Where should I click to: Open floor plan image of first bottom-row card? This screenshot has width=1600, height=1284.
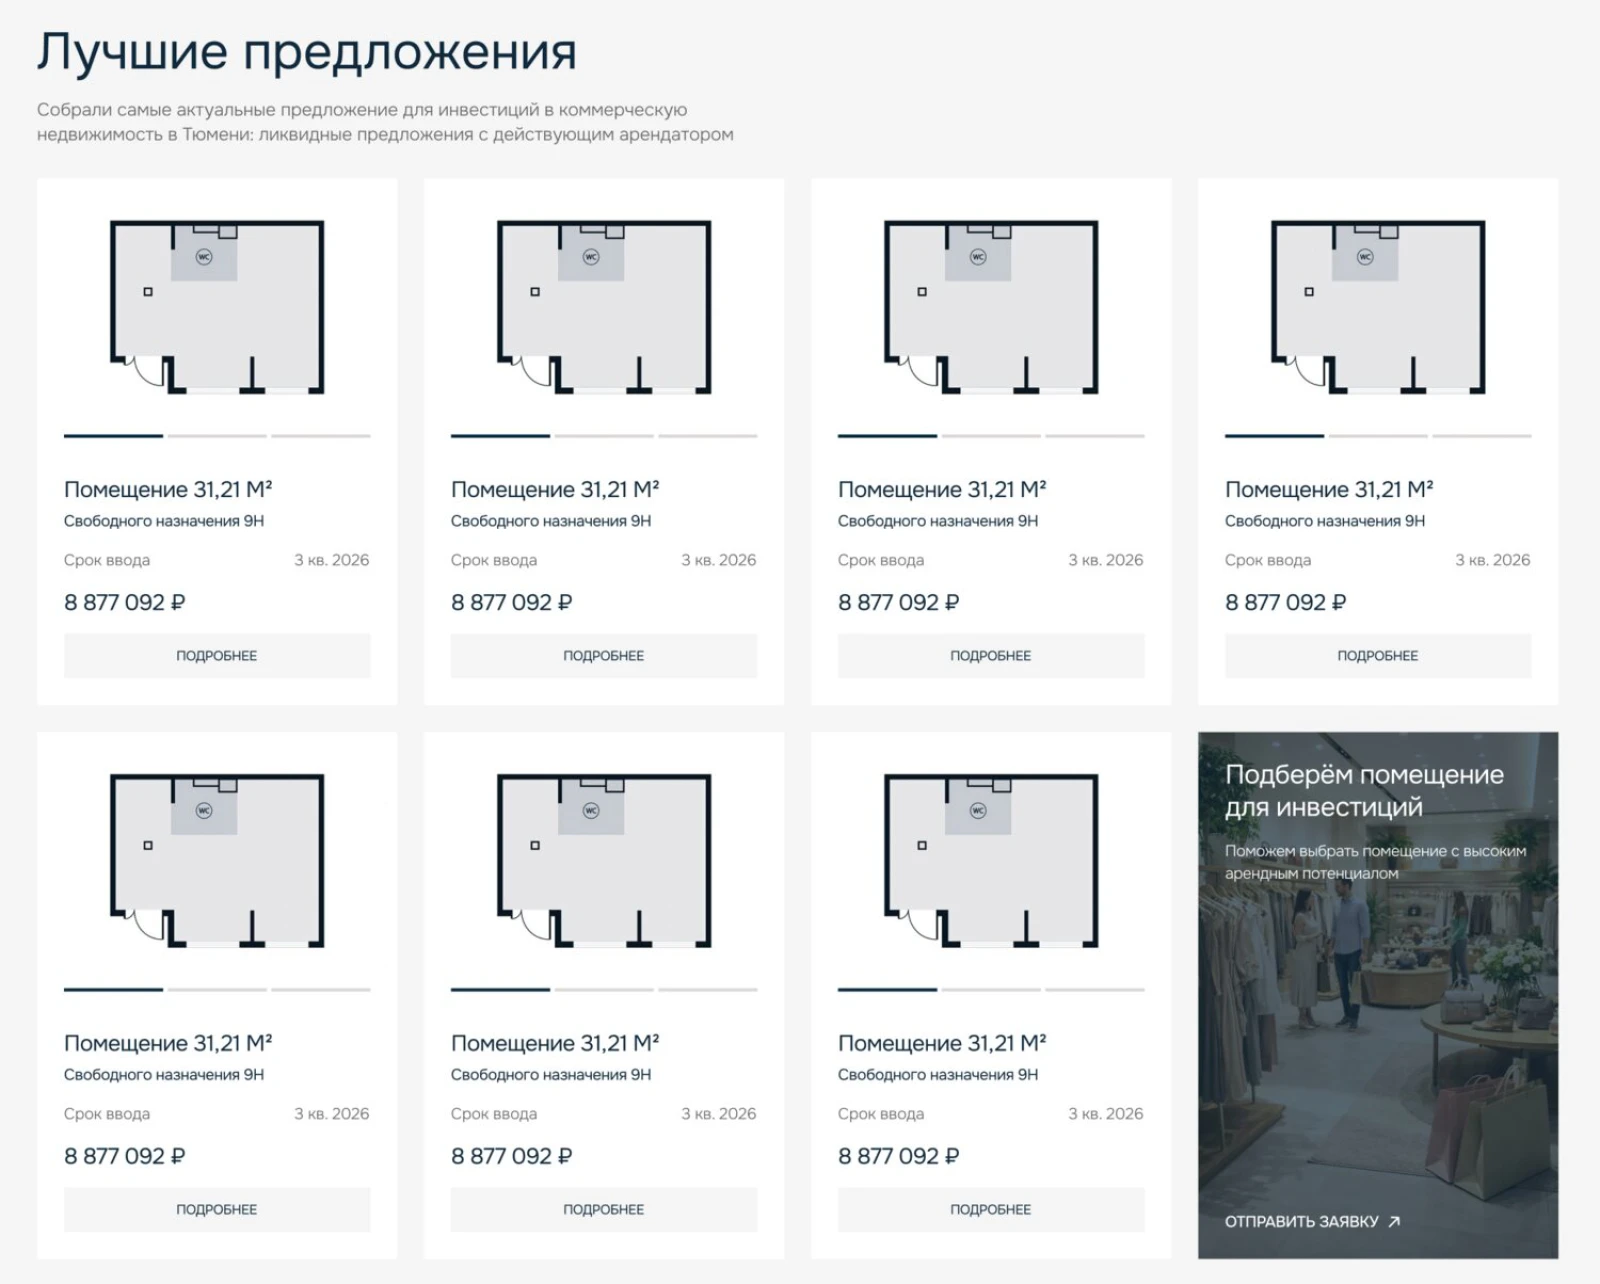coord(217,861)
